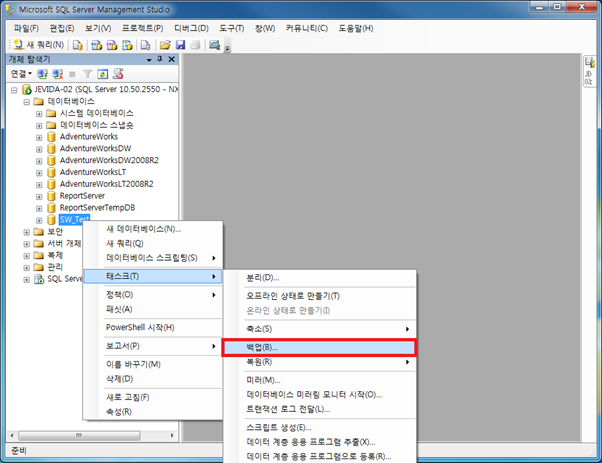Click the Analysis Services MDX Query icon
The width and height of the screenshot is (602, 463).
(x=96, y=45)
